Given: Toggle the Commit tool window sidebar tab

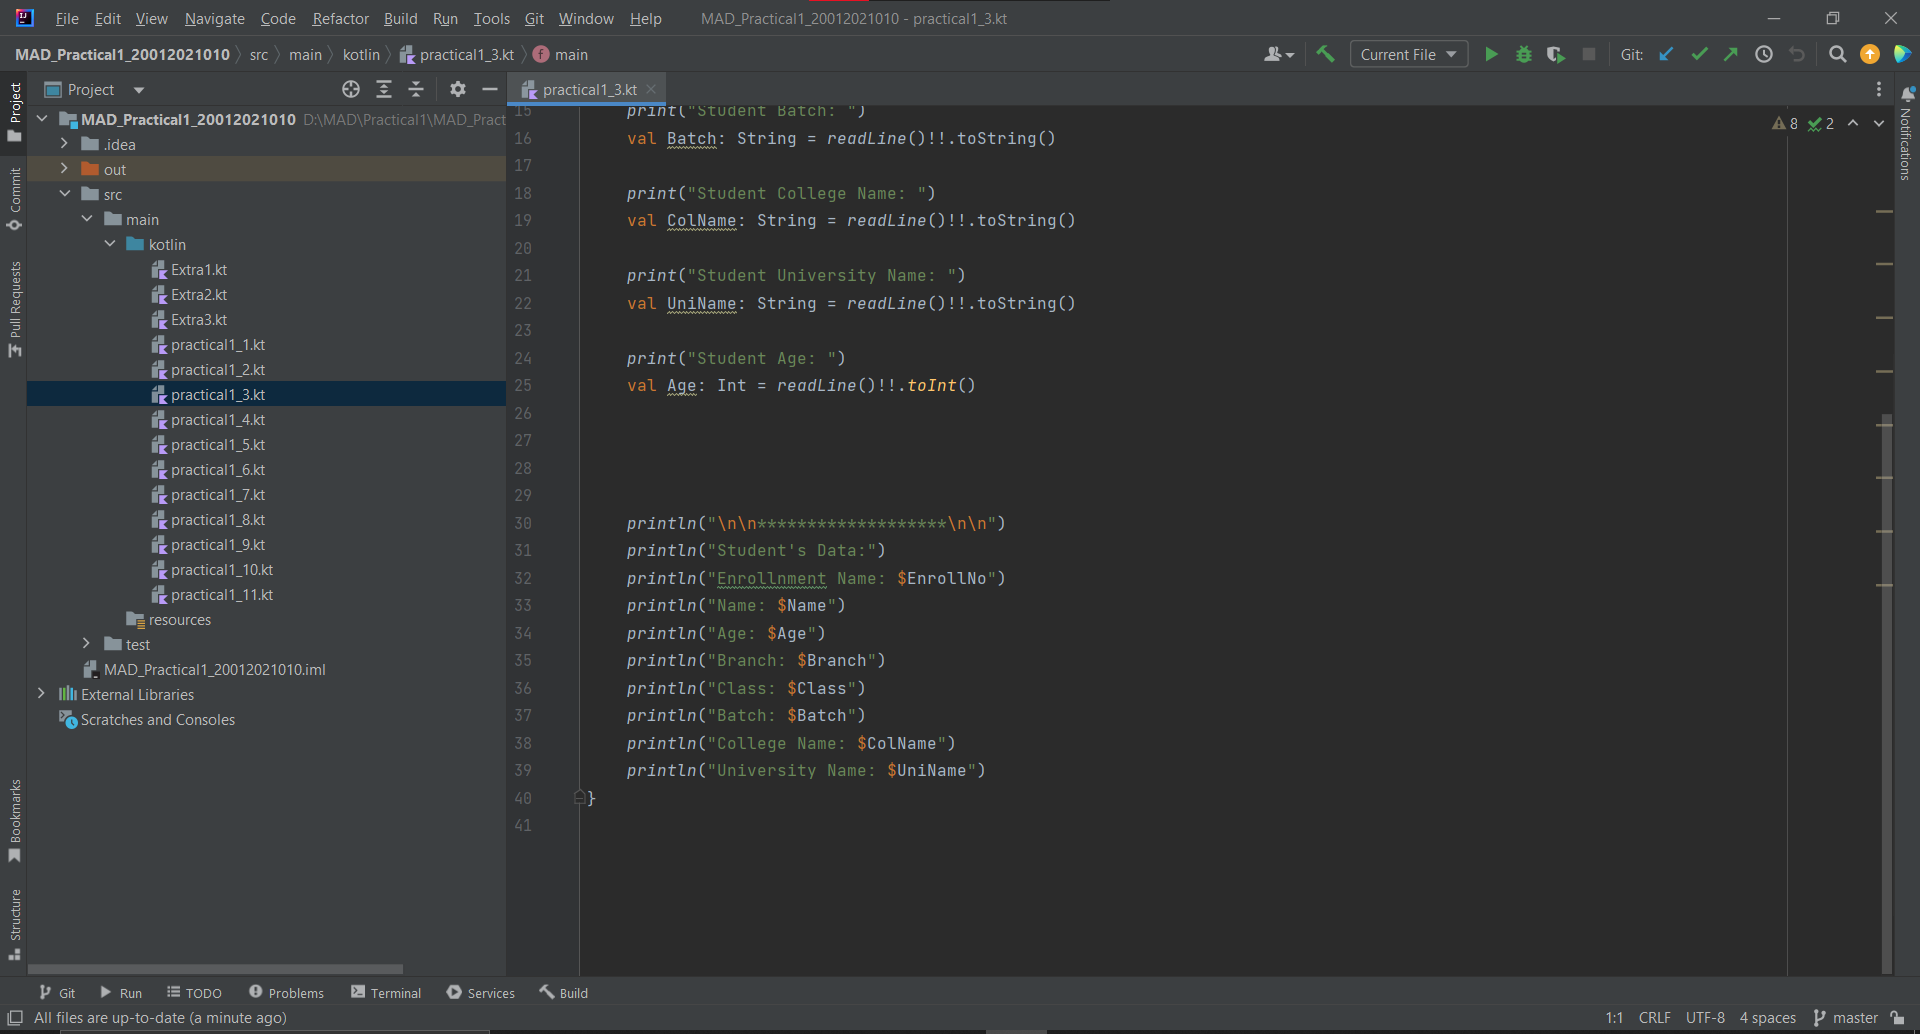Looking at the screenshot, I should click(x=15, y=199).
